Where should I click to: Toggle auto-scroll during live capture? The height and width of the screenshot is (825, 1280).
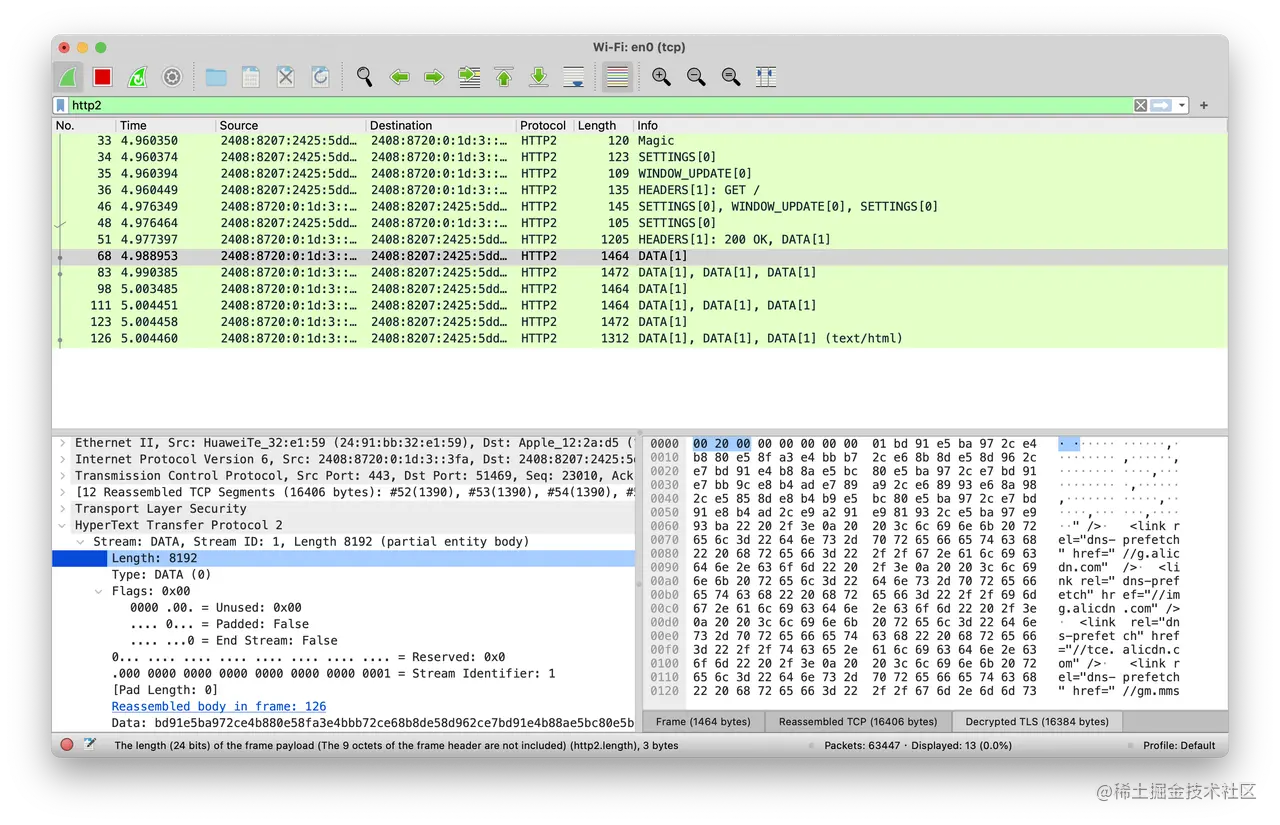574,77
